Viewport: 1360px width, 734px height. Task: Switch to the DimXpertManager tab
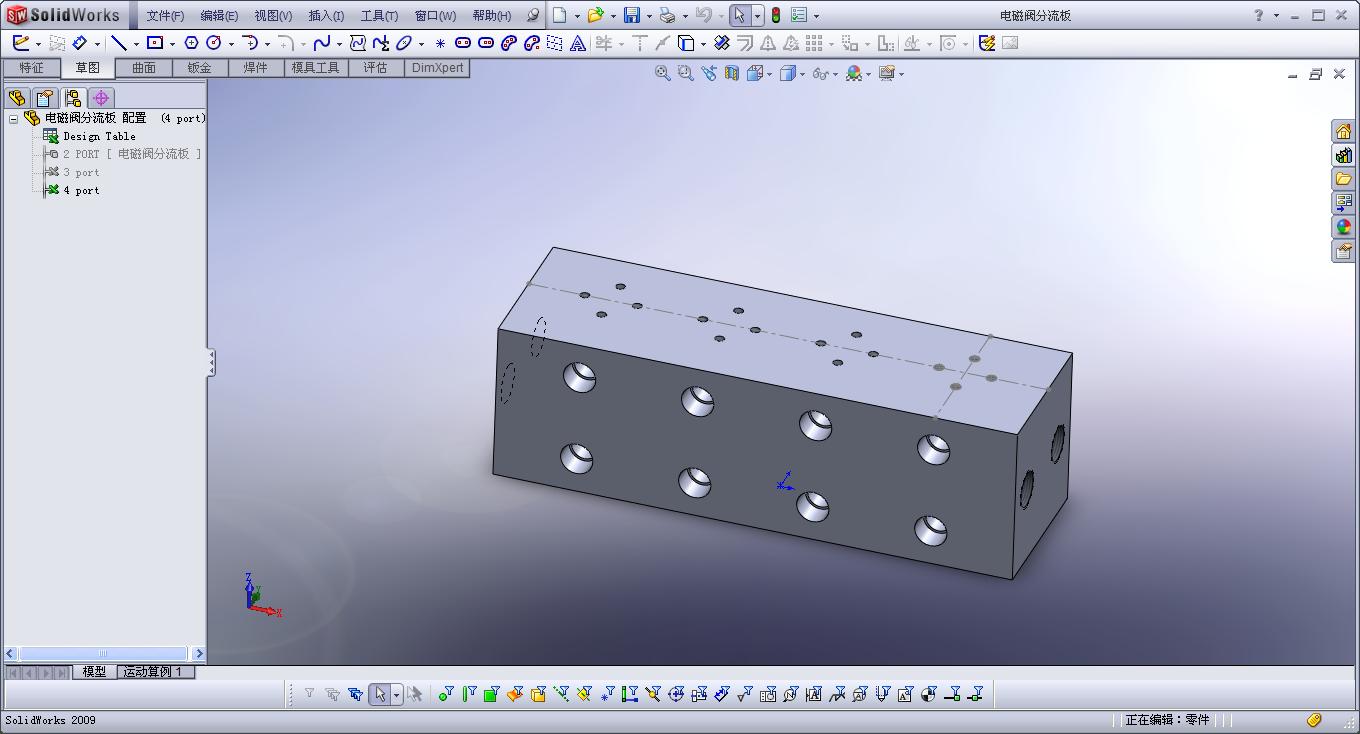100,98
